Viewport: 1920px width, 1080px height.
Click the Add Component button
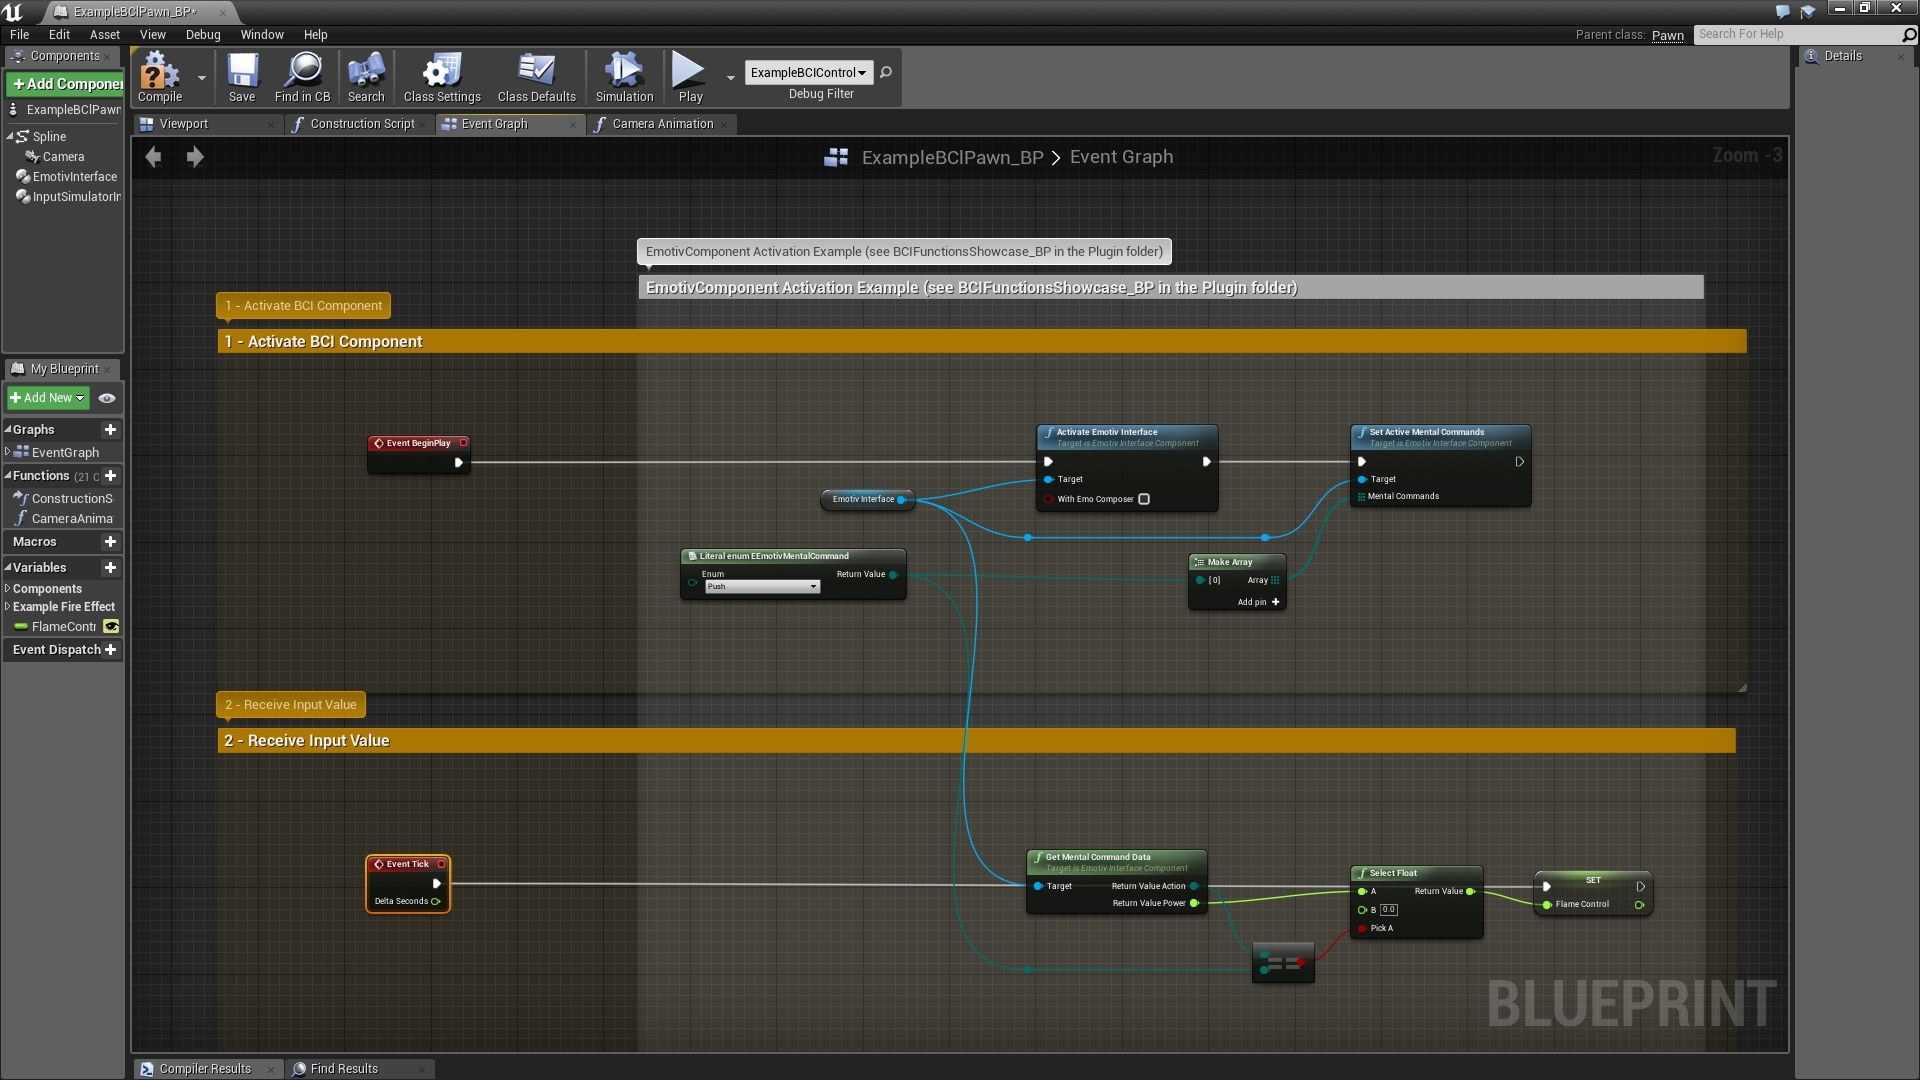click(x=66, y=83)
